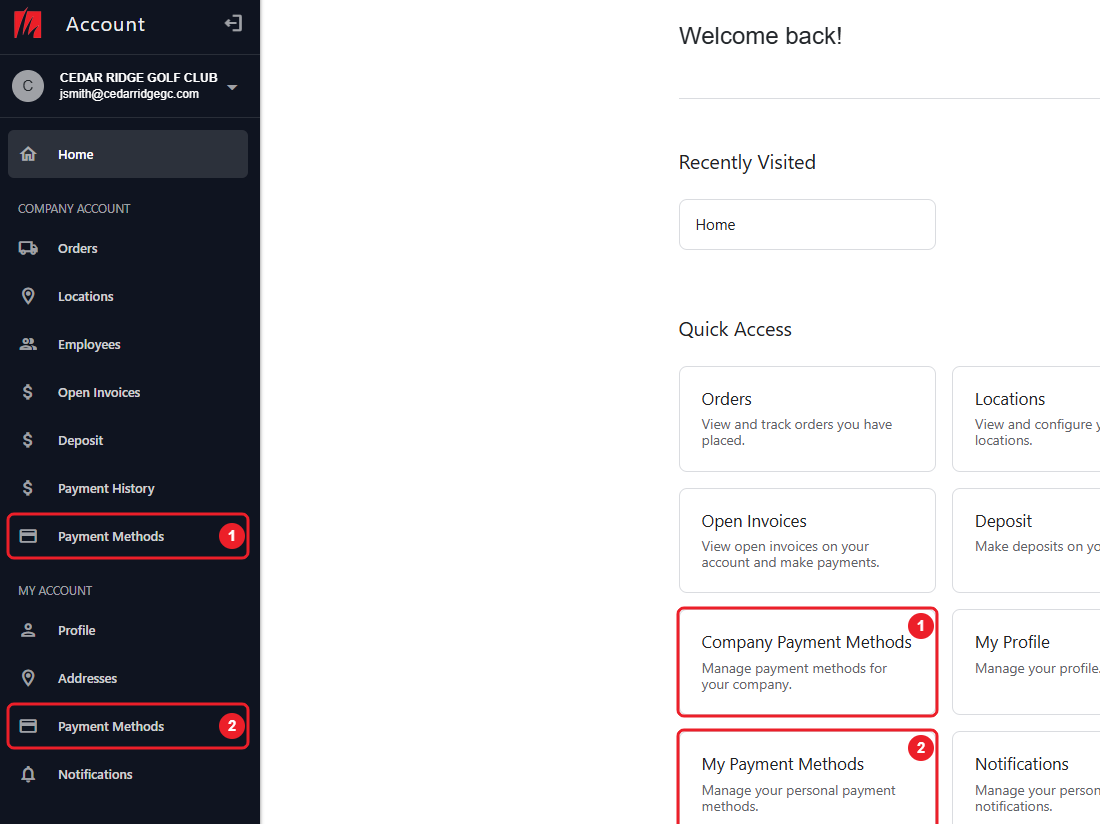The height and width of the screenshot is (824, 1100).
Task: Open the Orders quick access card
Action: click(x=807, y=419)
